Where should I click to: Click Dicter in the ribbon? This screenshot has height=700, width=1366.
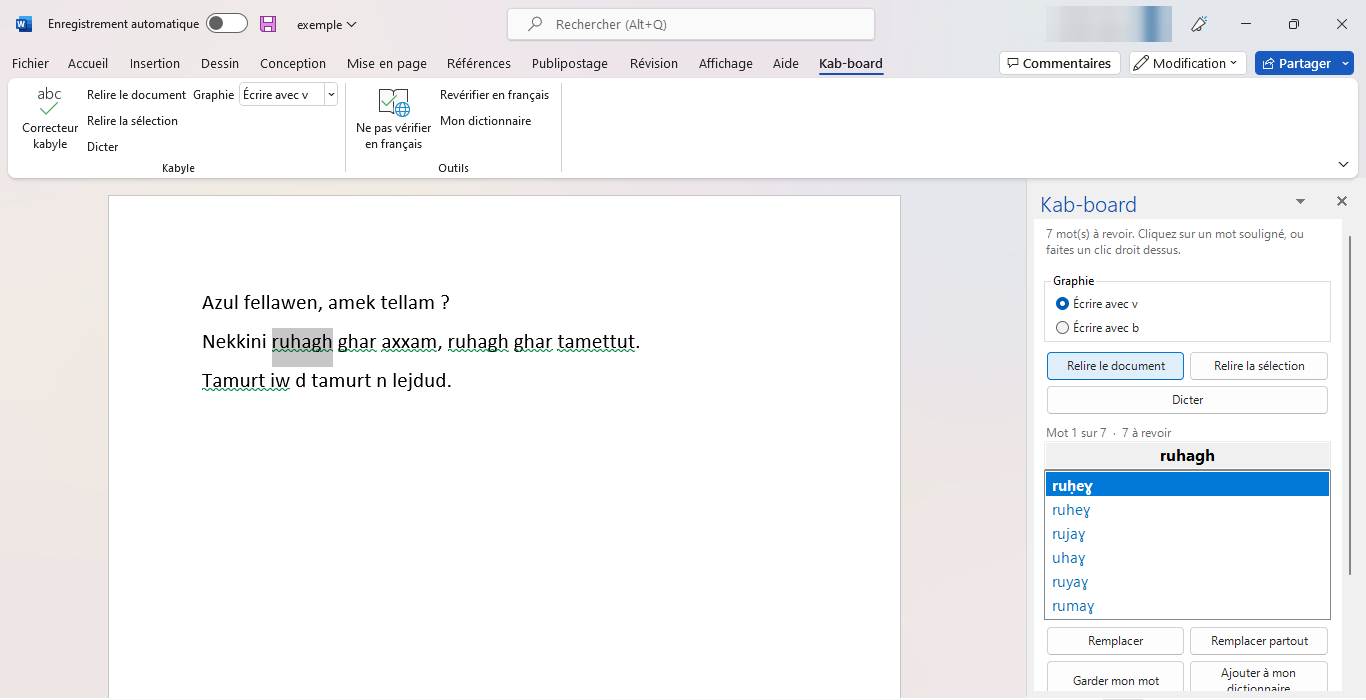click(103, 147)
